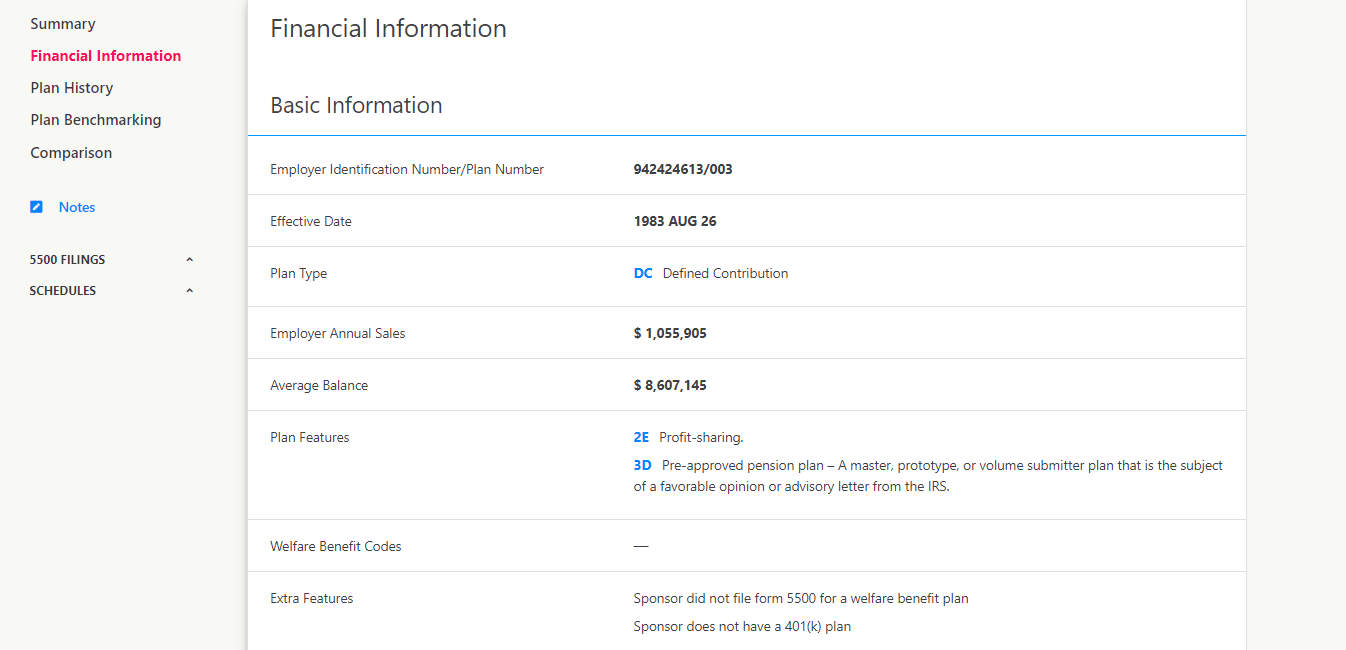Click the 5500 FILINGS section label

[68, 260]
